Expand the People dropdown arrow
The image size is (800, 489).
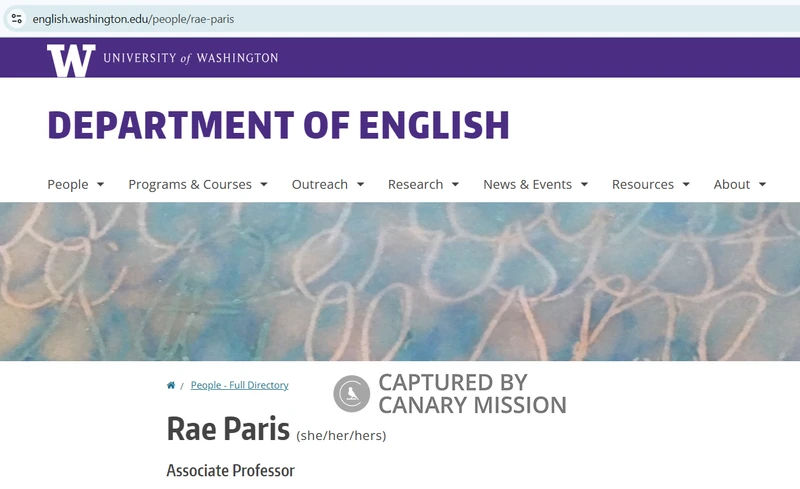click(x=101, y=184)
